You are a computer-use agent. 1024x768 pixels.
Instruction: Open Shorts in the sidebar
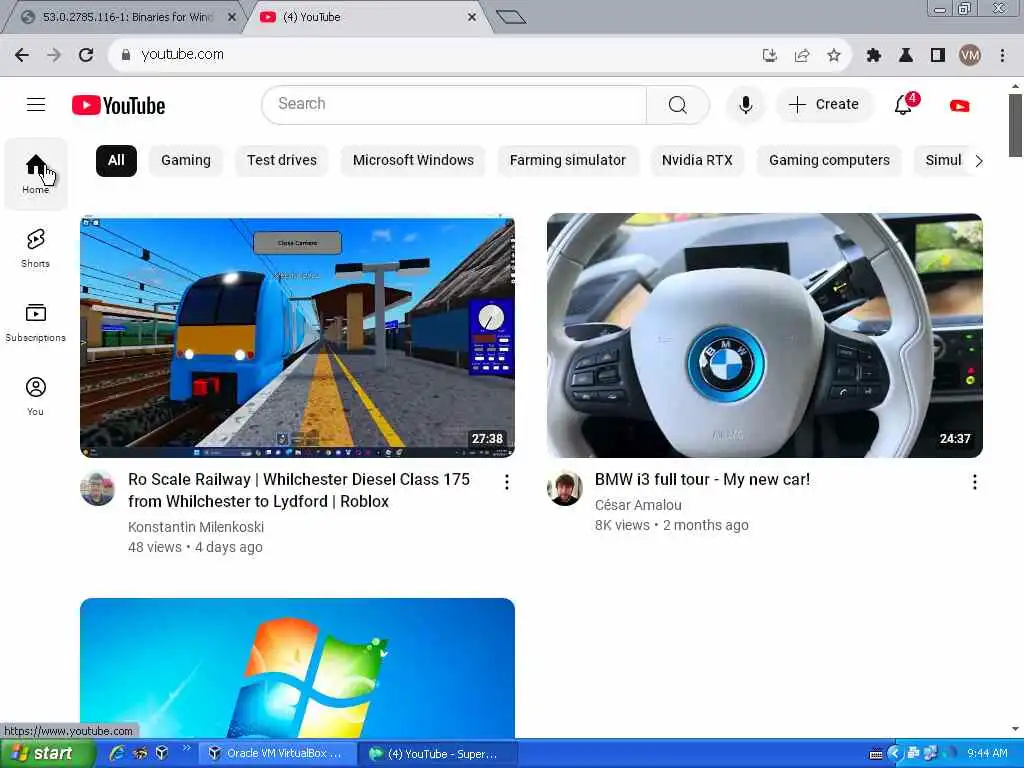coord(36,248)
